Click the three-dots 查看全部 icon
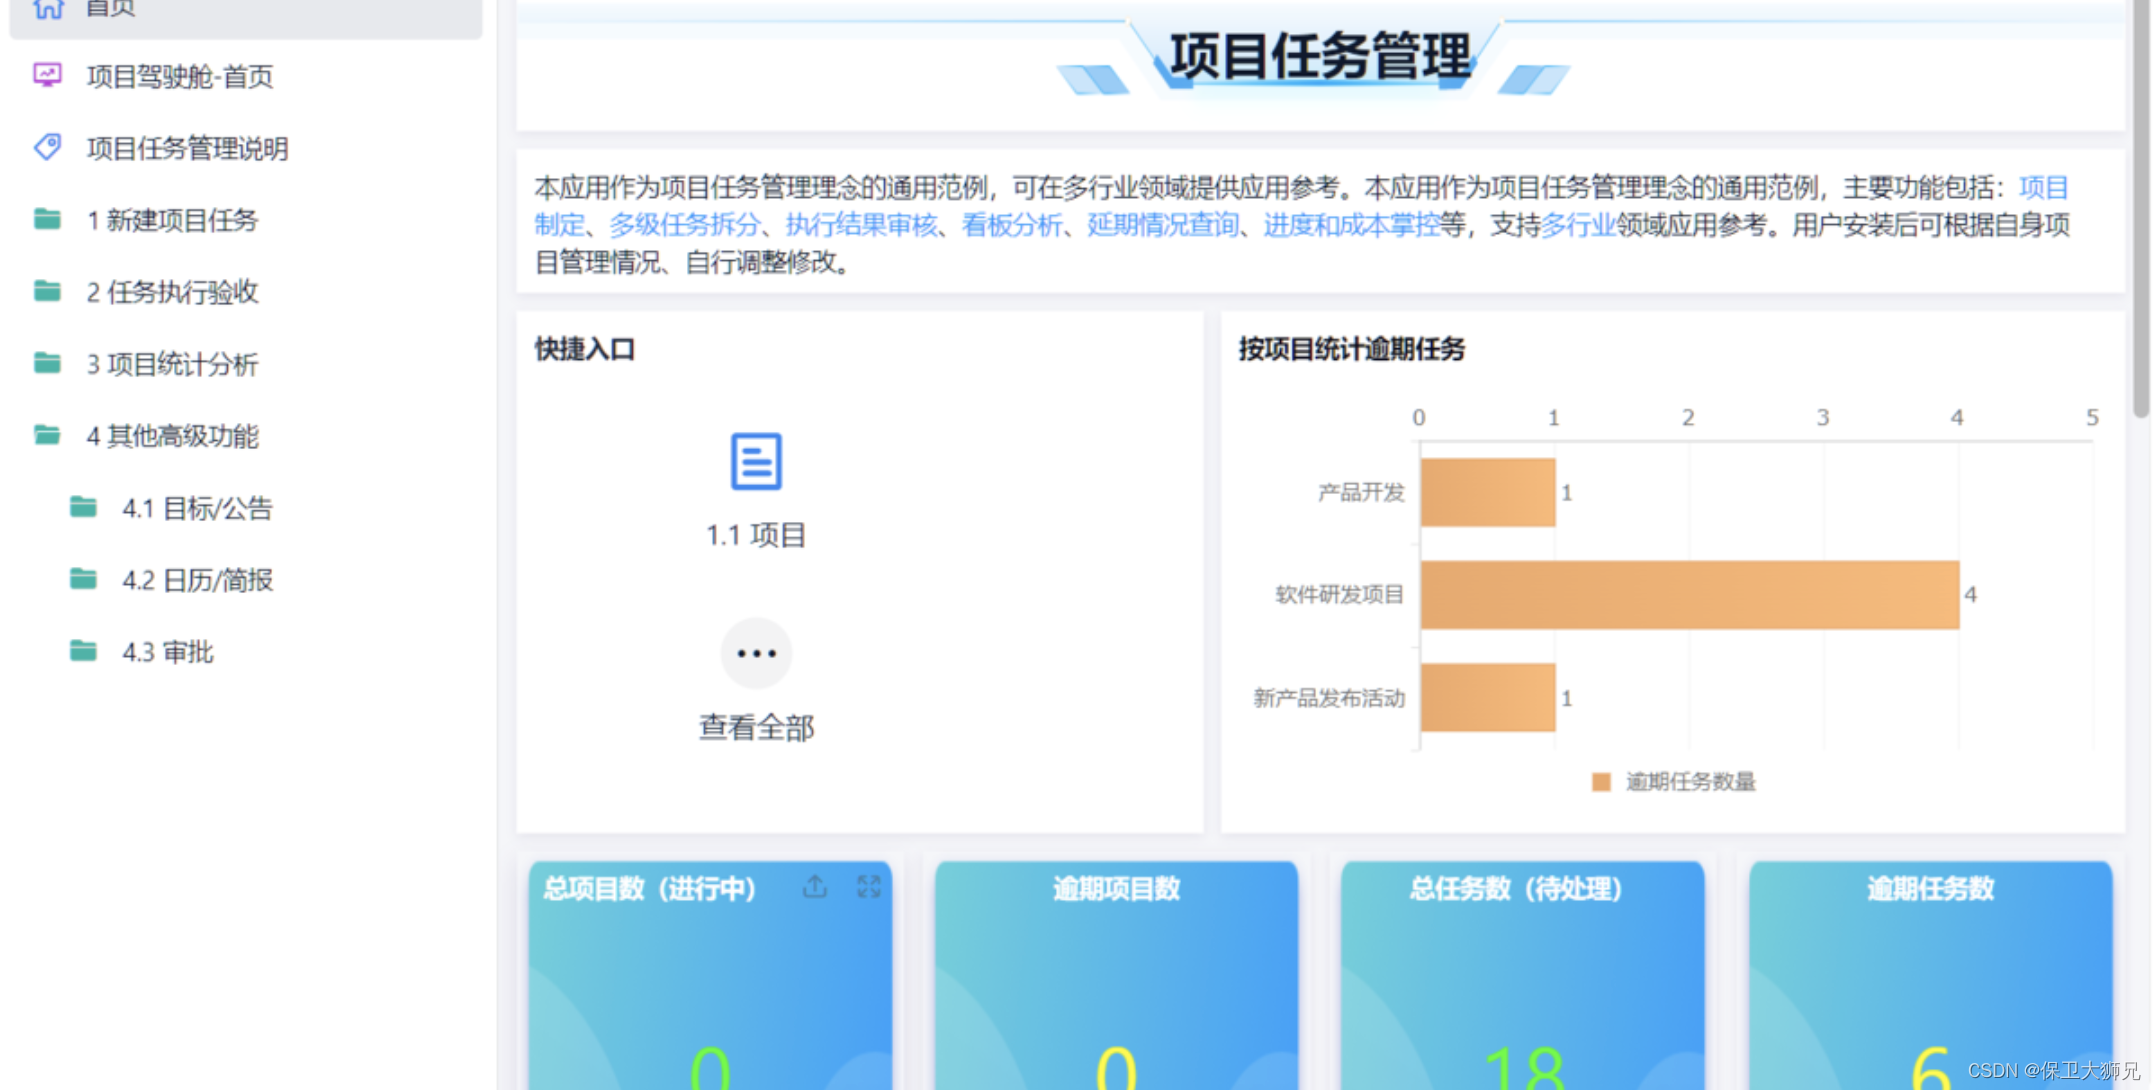The width and height of the screenshot is (2156, 1090). pyautogui.click(x=756, y=653)
